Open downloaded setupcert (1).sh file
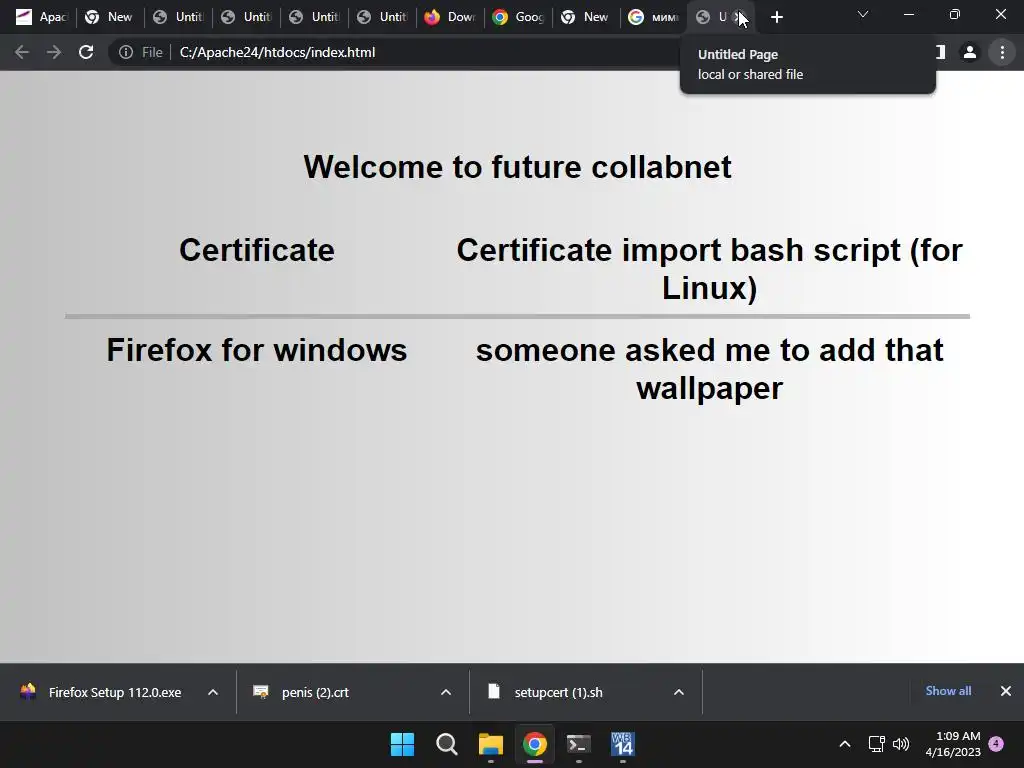This screenshot has width=1024, height=768. click(546, 692)
